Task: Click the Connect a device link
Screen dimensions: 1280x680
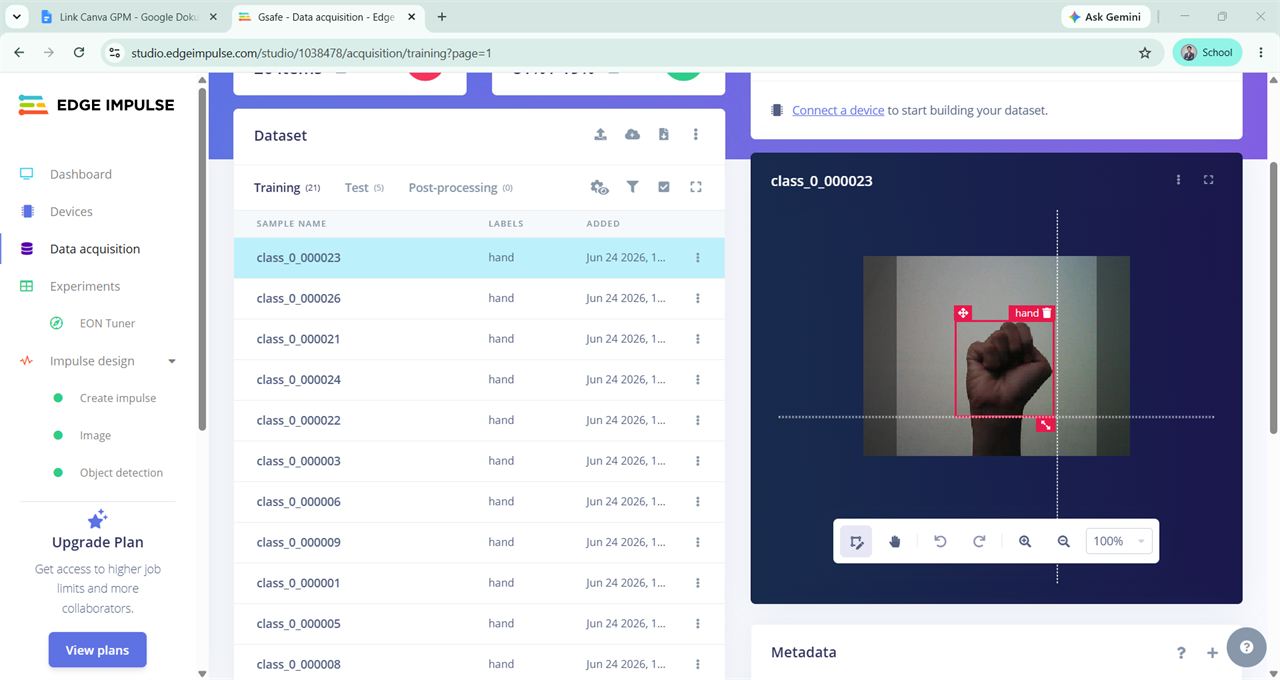Action: (x=838, y=110)
